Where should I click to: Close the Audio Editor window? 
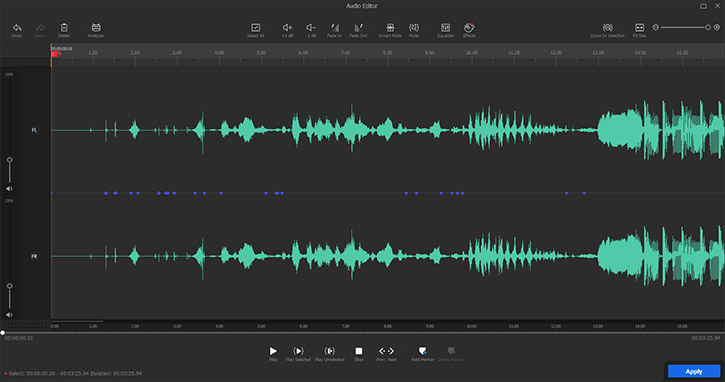coord(717,6)
